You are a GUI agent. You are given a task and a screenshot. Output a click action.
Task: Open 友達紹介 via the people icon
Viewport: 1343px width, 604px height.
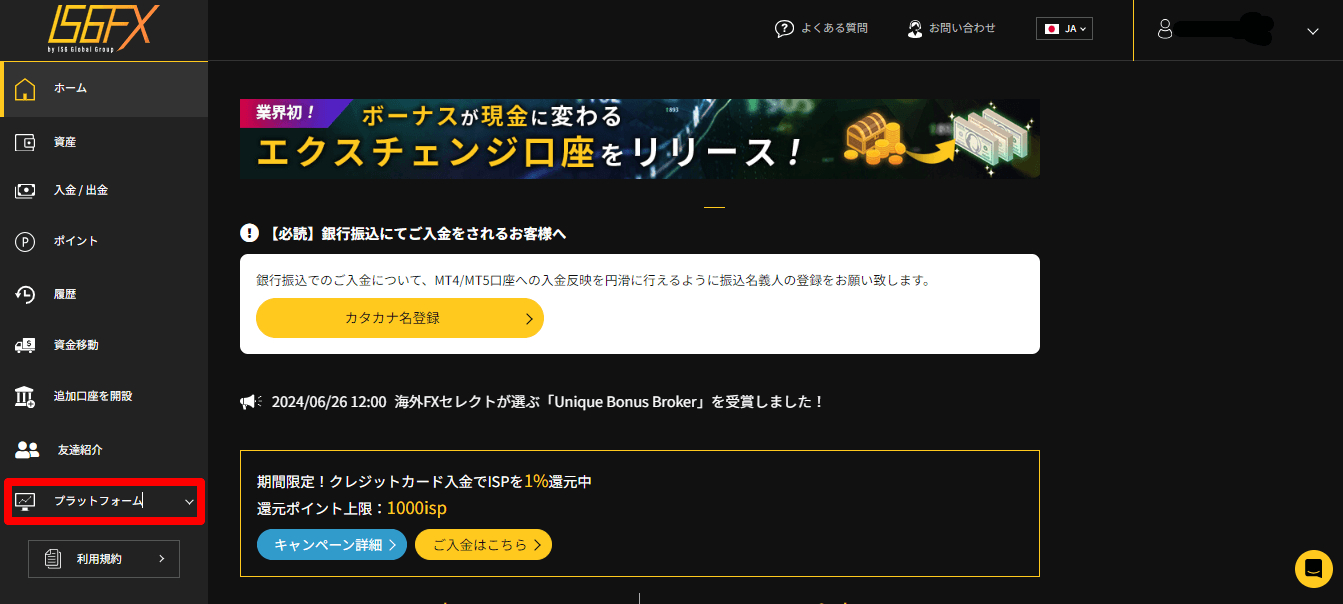click(x=25, y=449)
